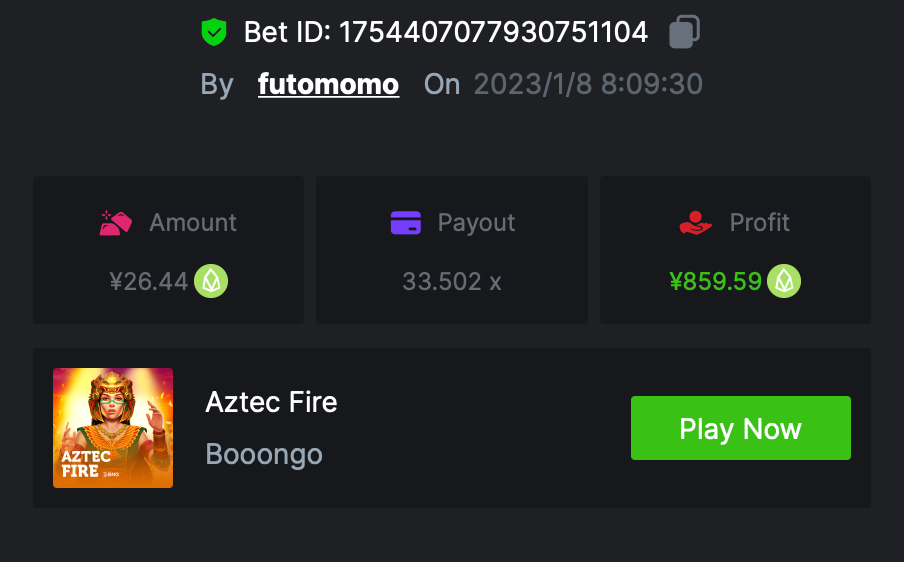The height and width of the screenshot is (562, 904).
Task: Click the Payout label text
Action: tap(476, 222)
